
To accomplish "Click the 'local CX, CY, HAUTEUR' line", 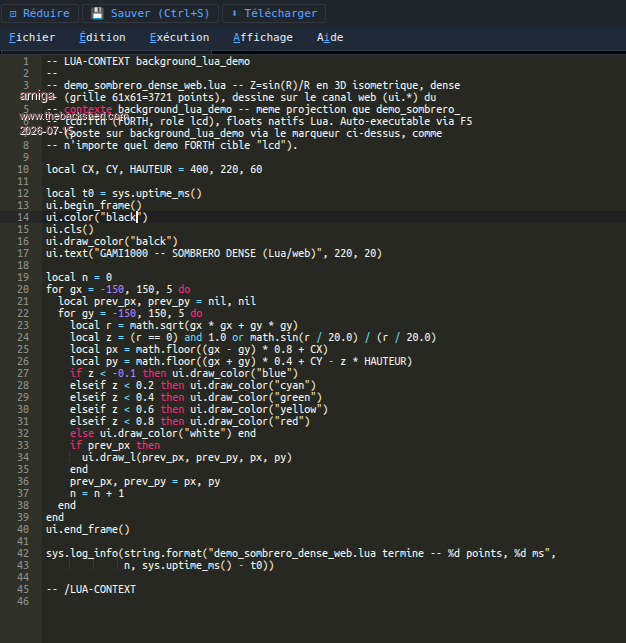I will [154, 169].
